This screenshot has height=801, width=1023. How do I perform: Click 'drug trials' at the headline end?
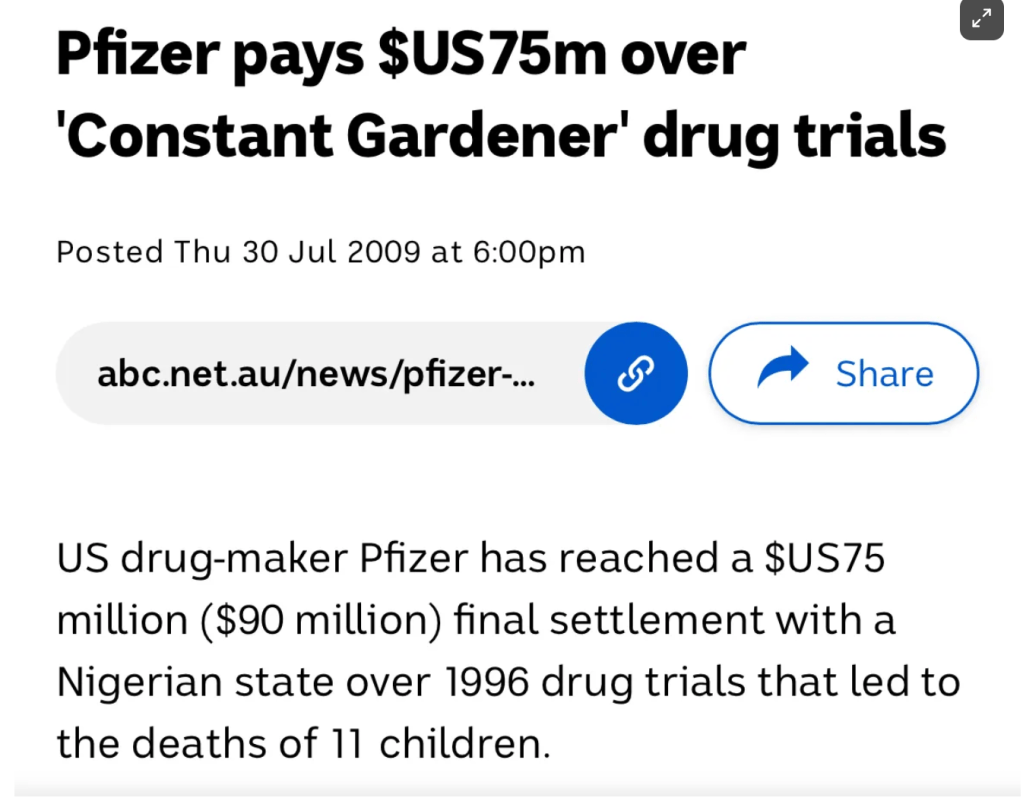(x=793, y=136)
